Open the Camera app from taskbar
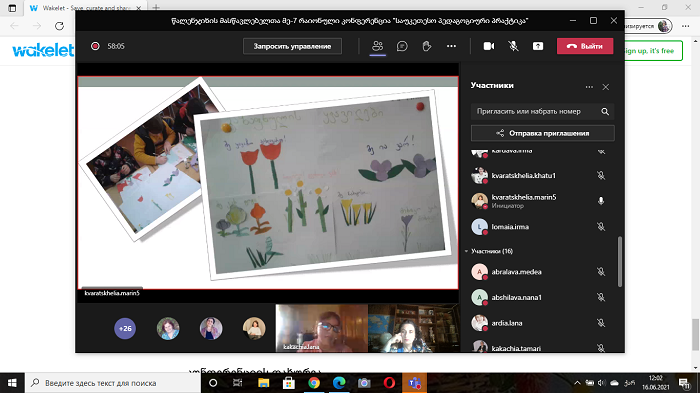 pyautogui.click(x=364, y=383)
